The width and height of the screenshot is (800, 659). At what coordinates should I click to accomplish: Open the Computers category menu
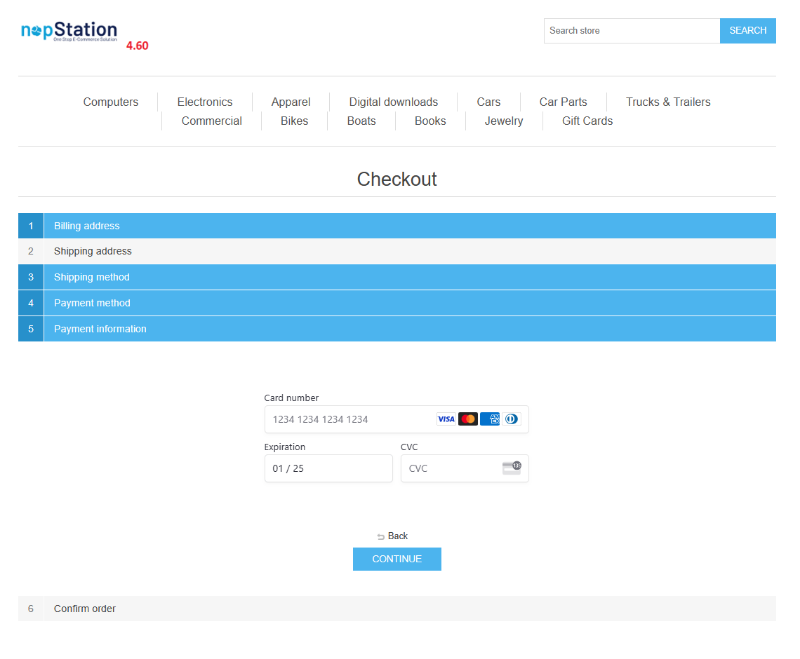110,101
